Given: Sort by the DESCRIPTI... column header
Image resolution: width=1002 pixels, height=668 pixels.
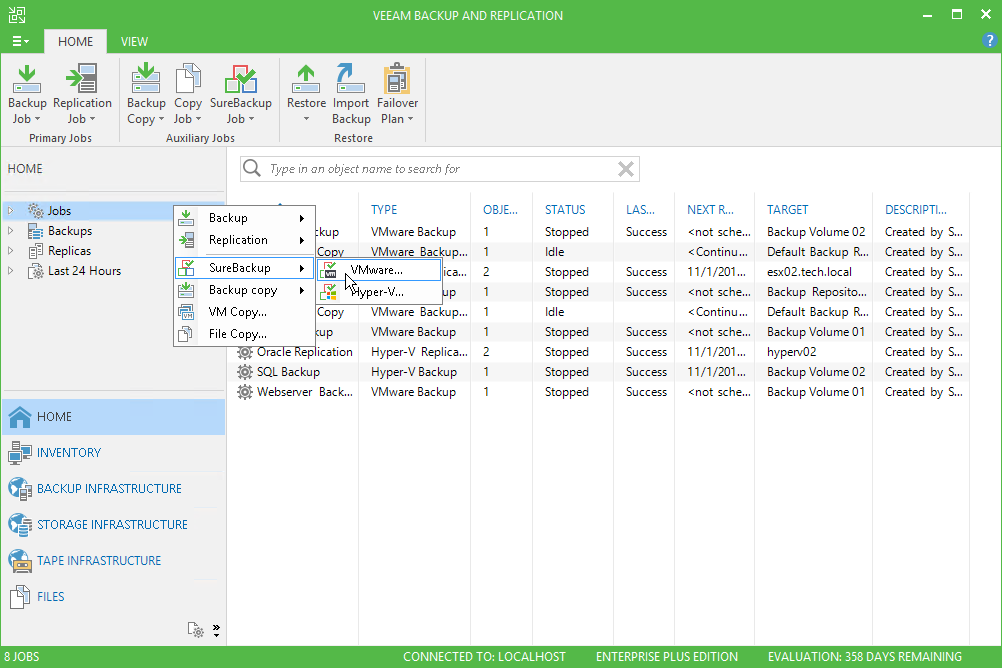Looking at the screenshot, I should tap(916, 210).
